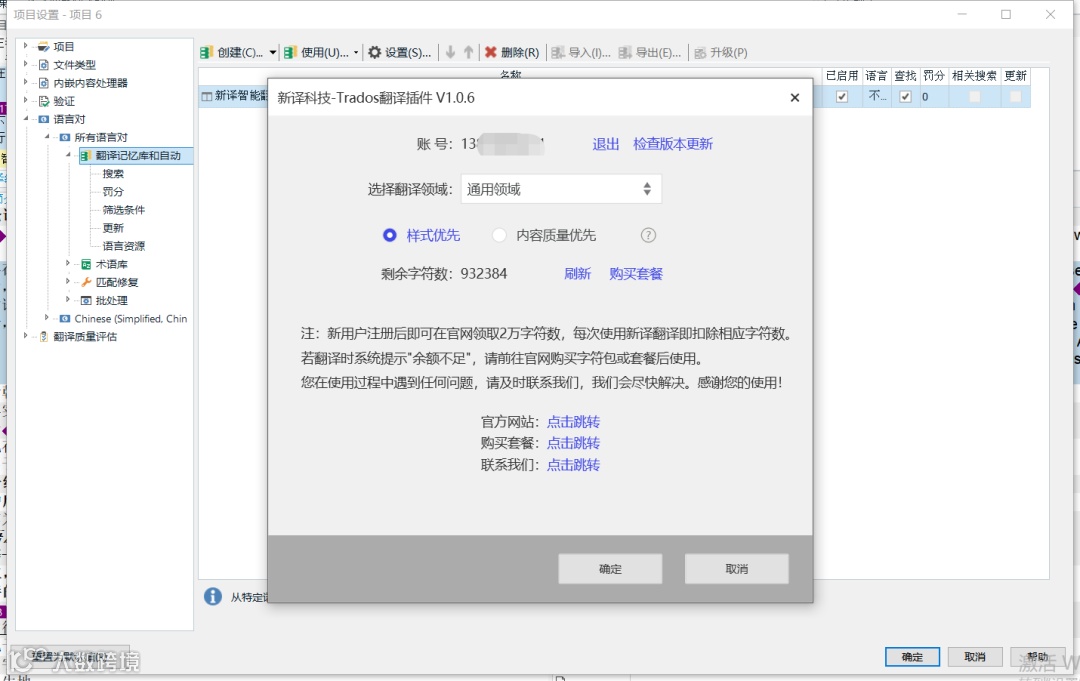Select 搜索 under translation memory
Viewport: 1080px width, 681px height.
pos(113,174)
